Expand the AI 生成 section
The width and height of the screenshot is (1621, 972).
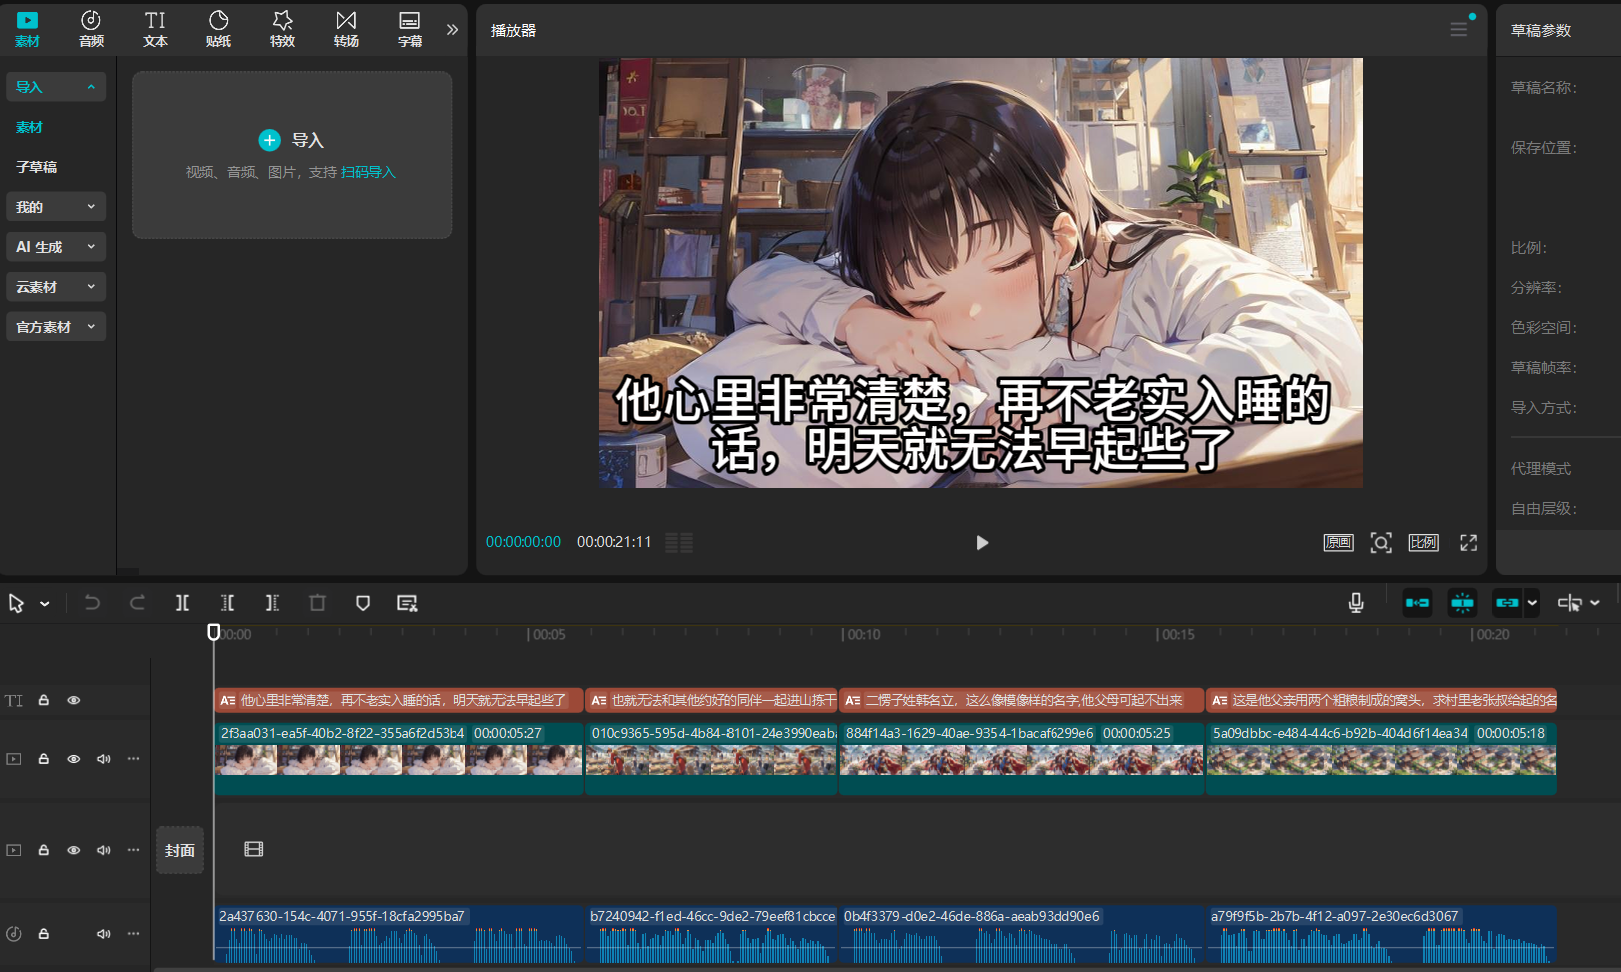click(x=56, y=247)
